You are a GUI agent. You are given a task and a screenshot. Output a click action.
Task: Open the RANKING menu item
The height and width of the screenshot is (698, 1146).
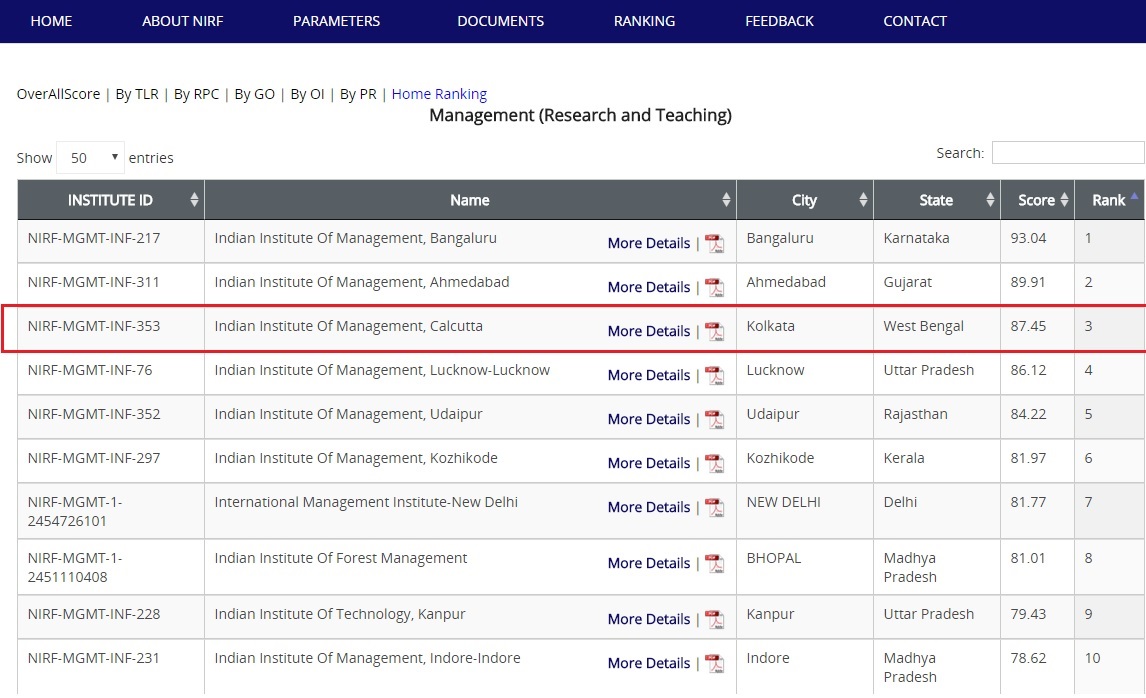pos(644,21)
